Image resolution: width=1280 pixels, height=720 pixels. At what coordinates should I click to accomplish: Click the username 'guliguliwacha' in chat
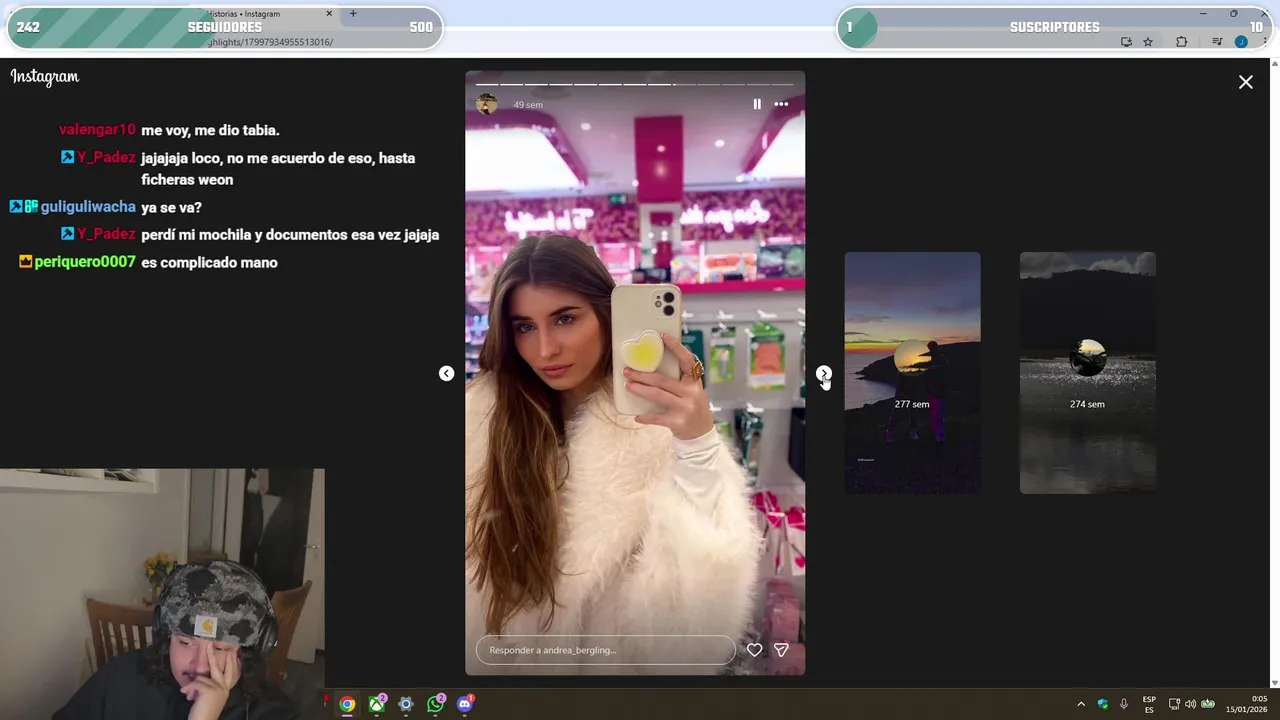[88, 207]
